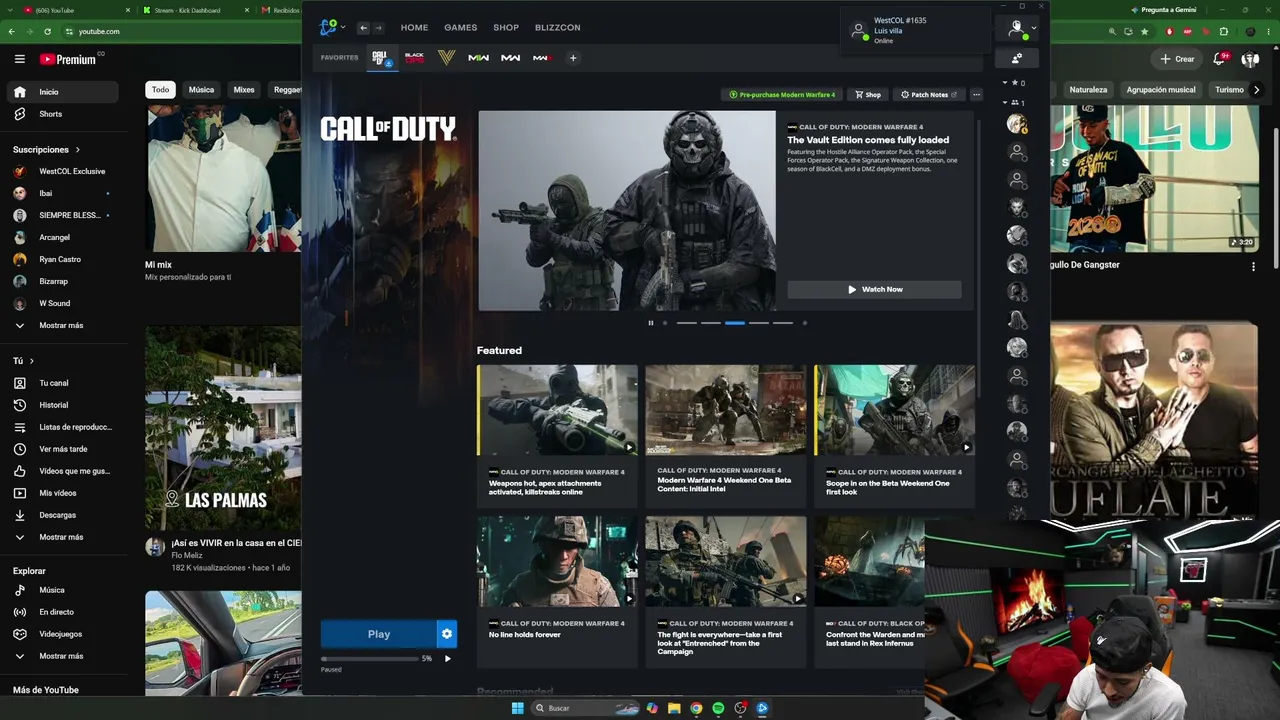The width and height of the screenshot is (1280, 720).
Task: Open the SHOP tab in Battle.net
Action: click(x=506, y=28)
